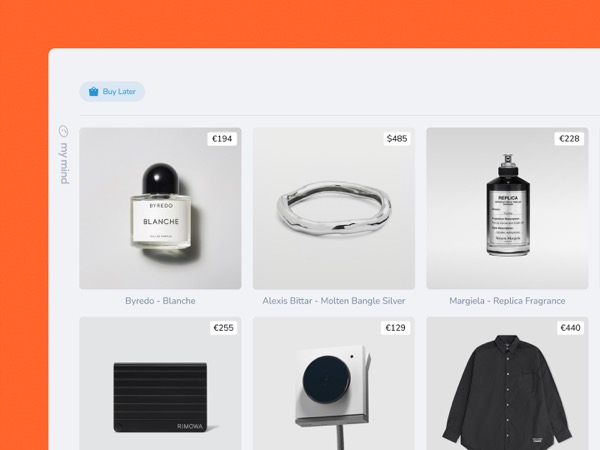Click the $485 price tag

pyautogui.click(x=397, y=139)
